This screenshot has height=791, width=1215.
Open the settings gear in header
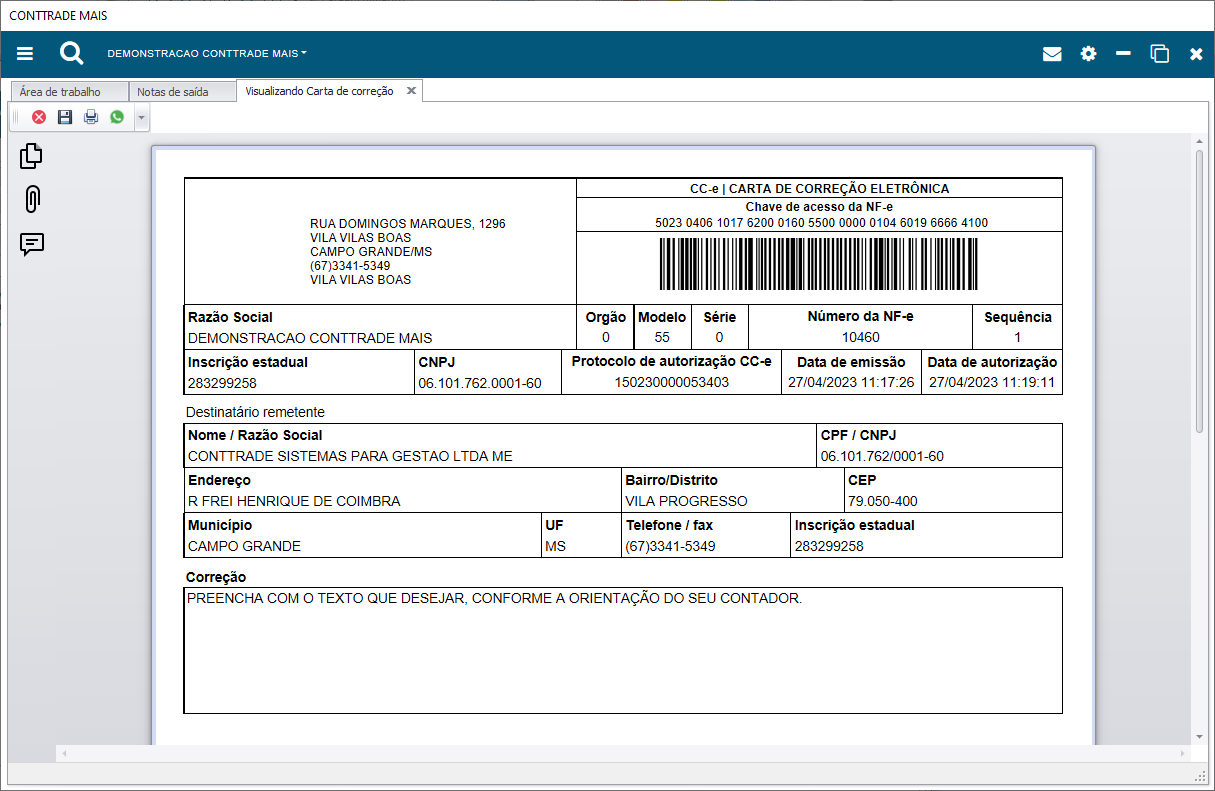point(1088,54)
